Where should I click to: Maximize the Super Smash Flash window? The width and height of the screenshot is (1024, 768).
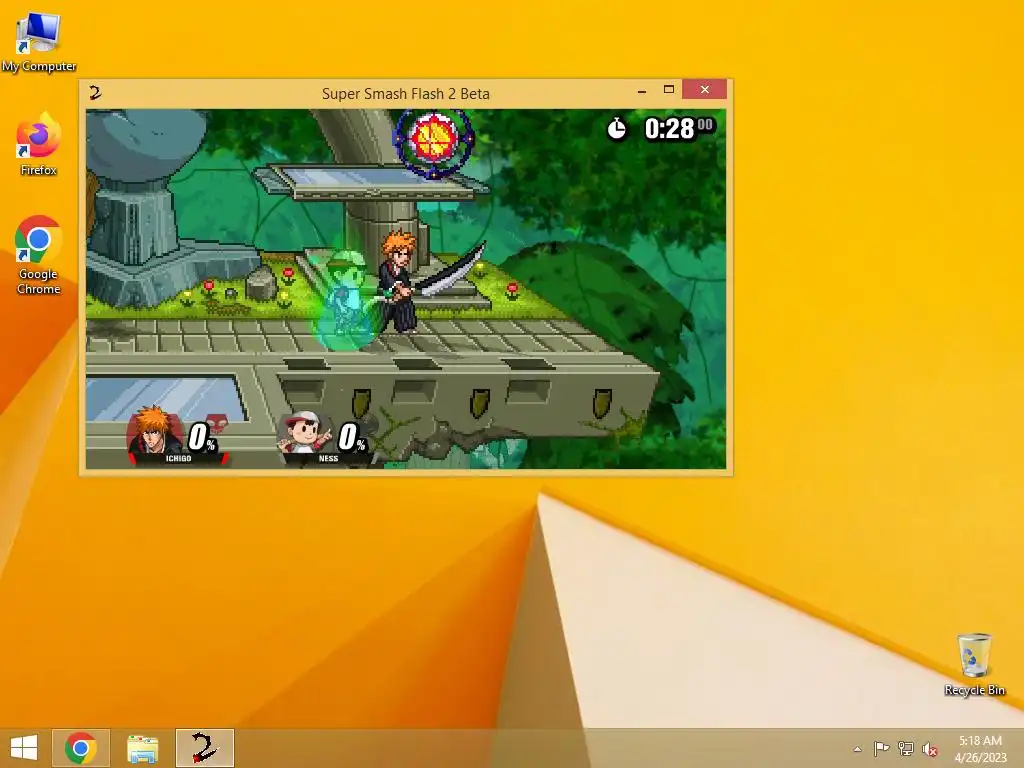(x=669, y=90)
